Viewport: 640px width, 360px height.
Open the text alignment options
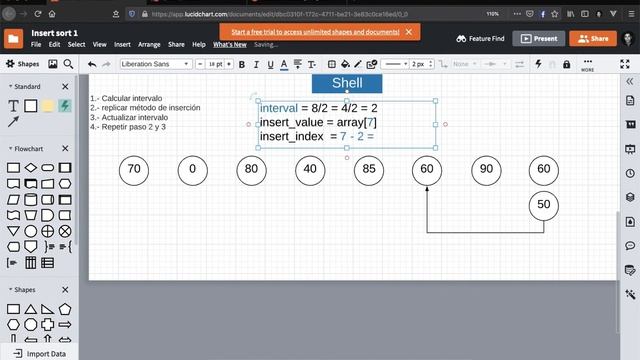pos(298,64)
